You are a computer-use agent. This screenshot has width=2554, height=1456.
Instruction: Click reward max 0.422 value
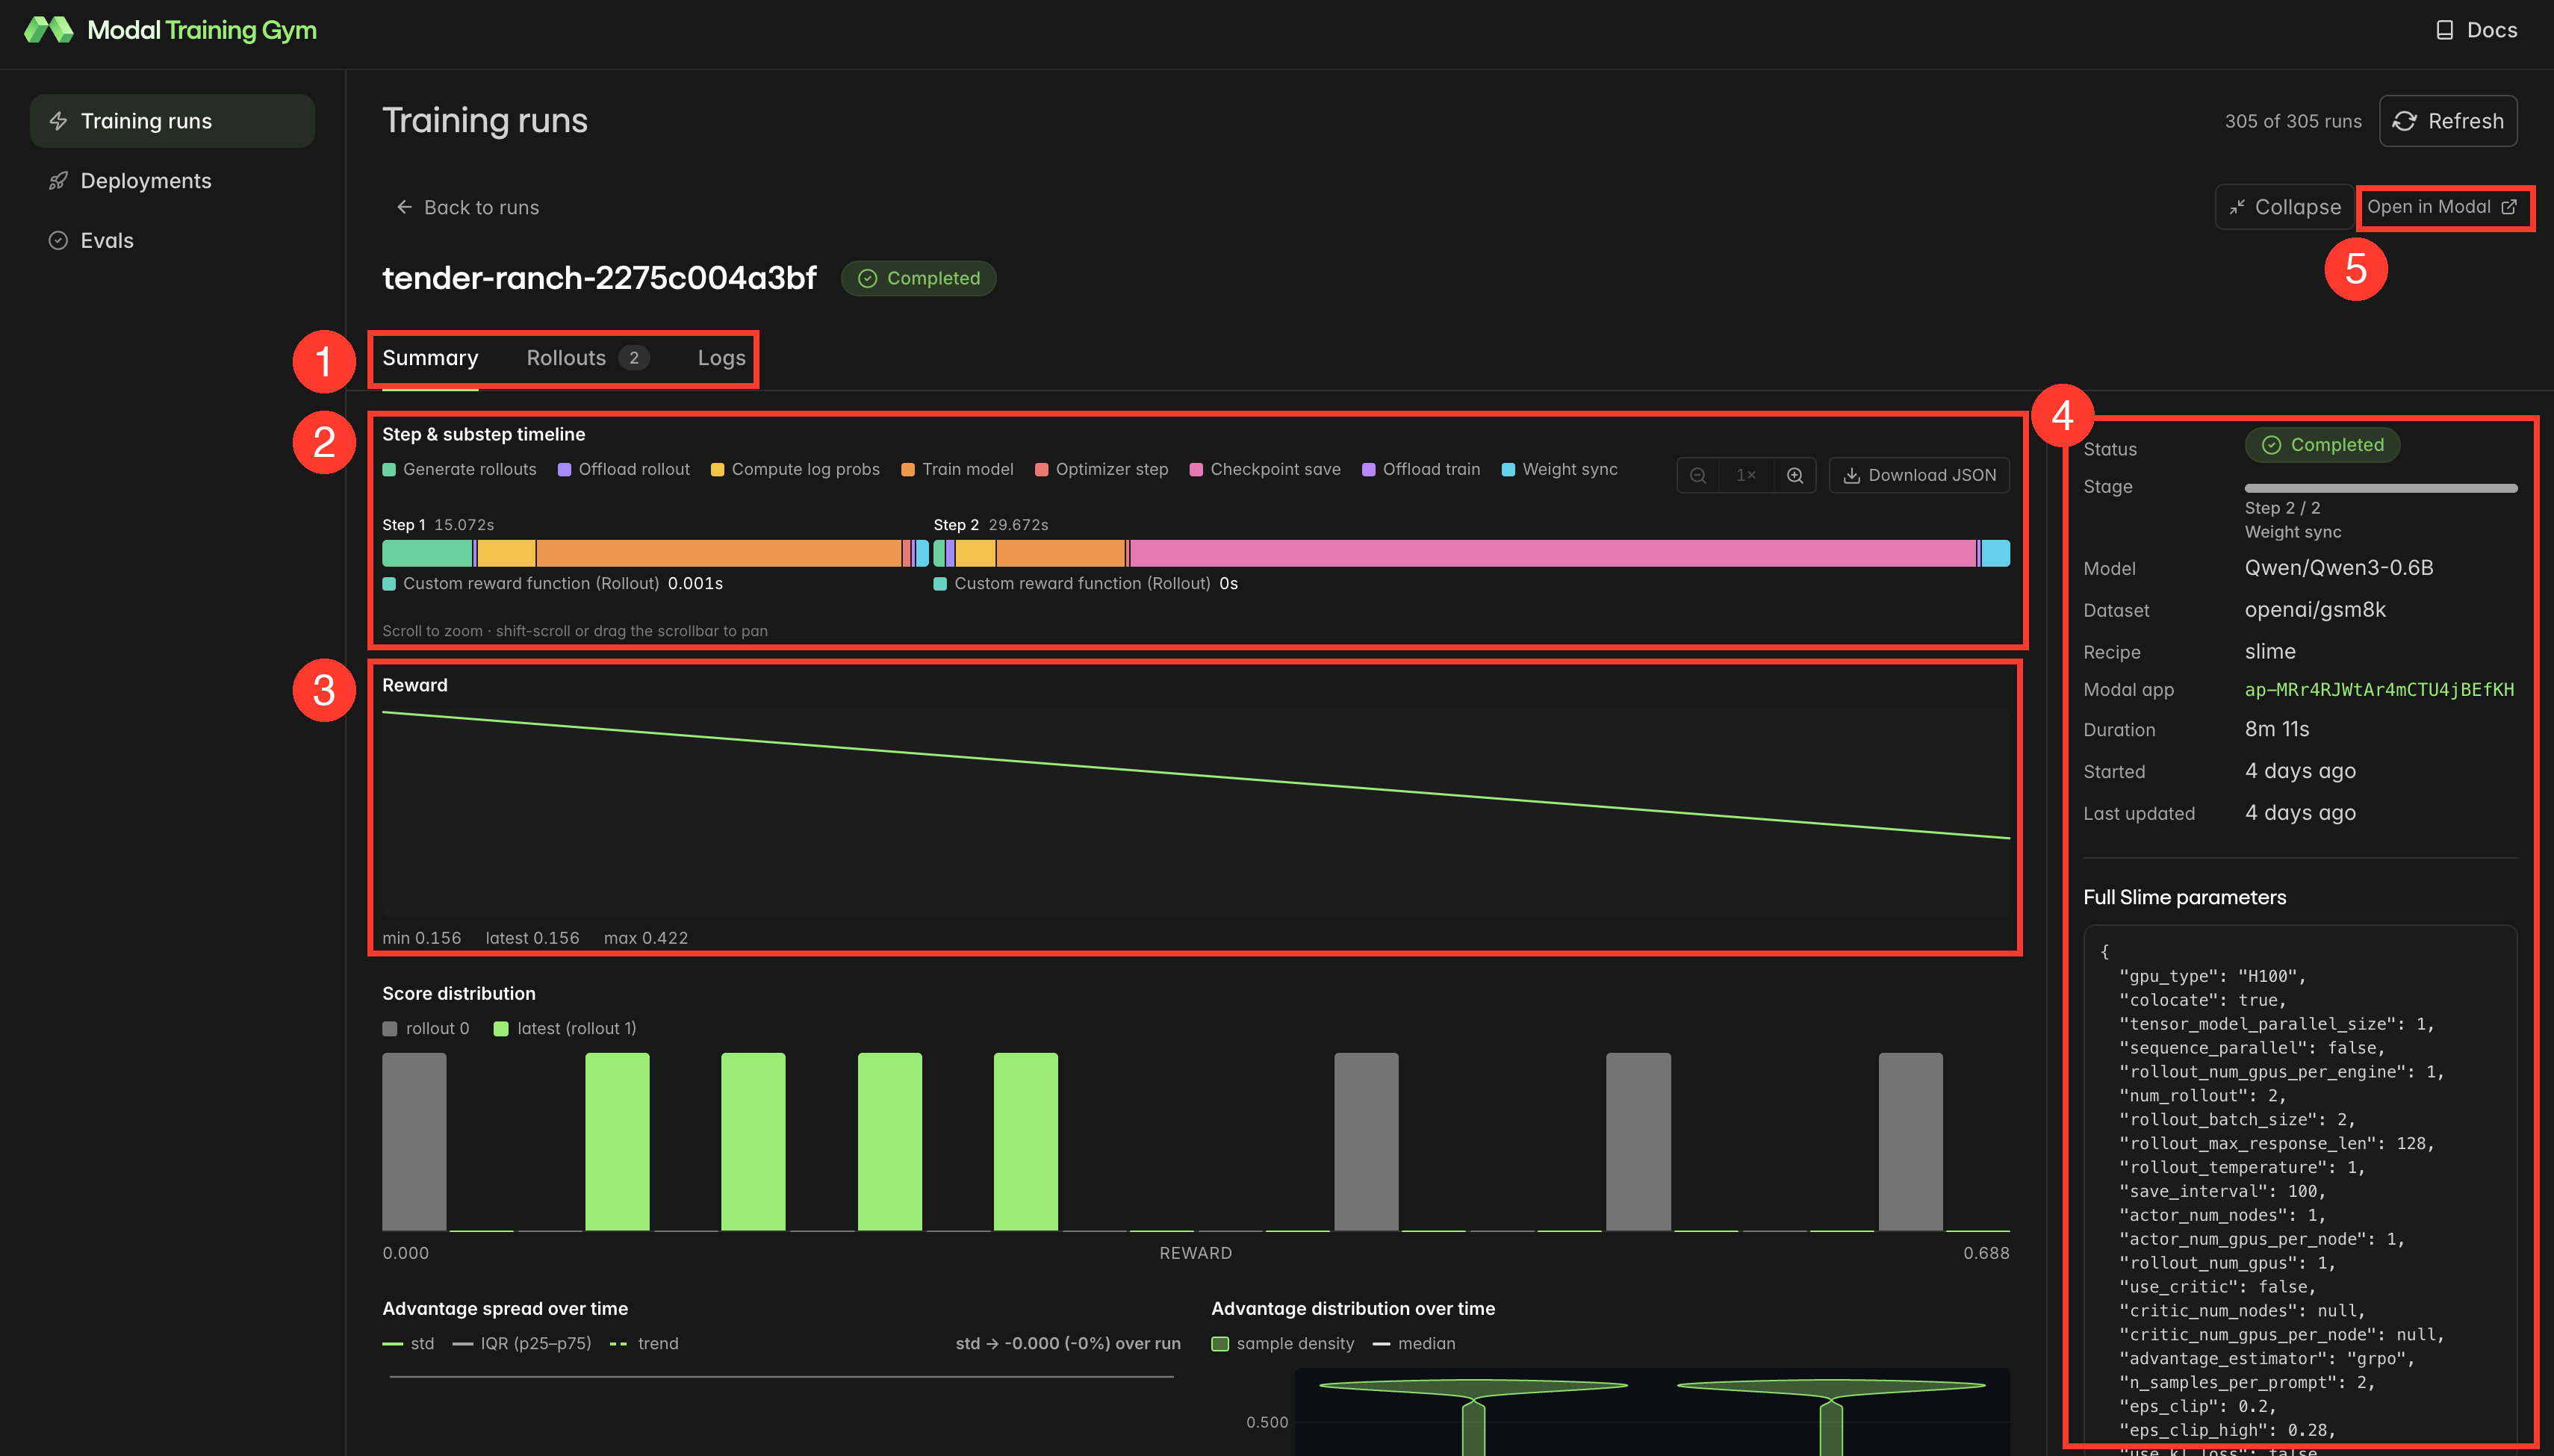pos(646,938)
